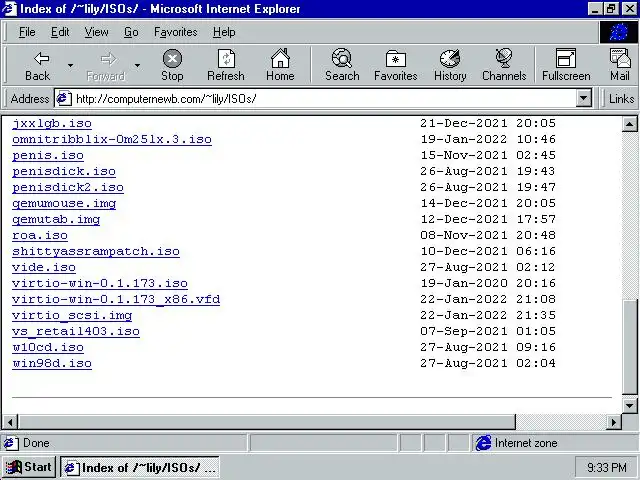This screenshot has width=640, height=480.
Task: Click the vertical scrollbar up arrow
Action: coord(629,124)
